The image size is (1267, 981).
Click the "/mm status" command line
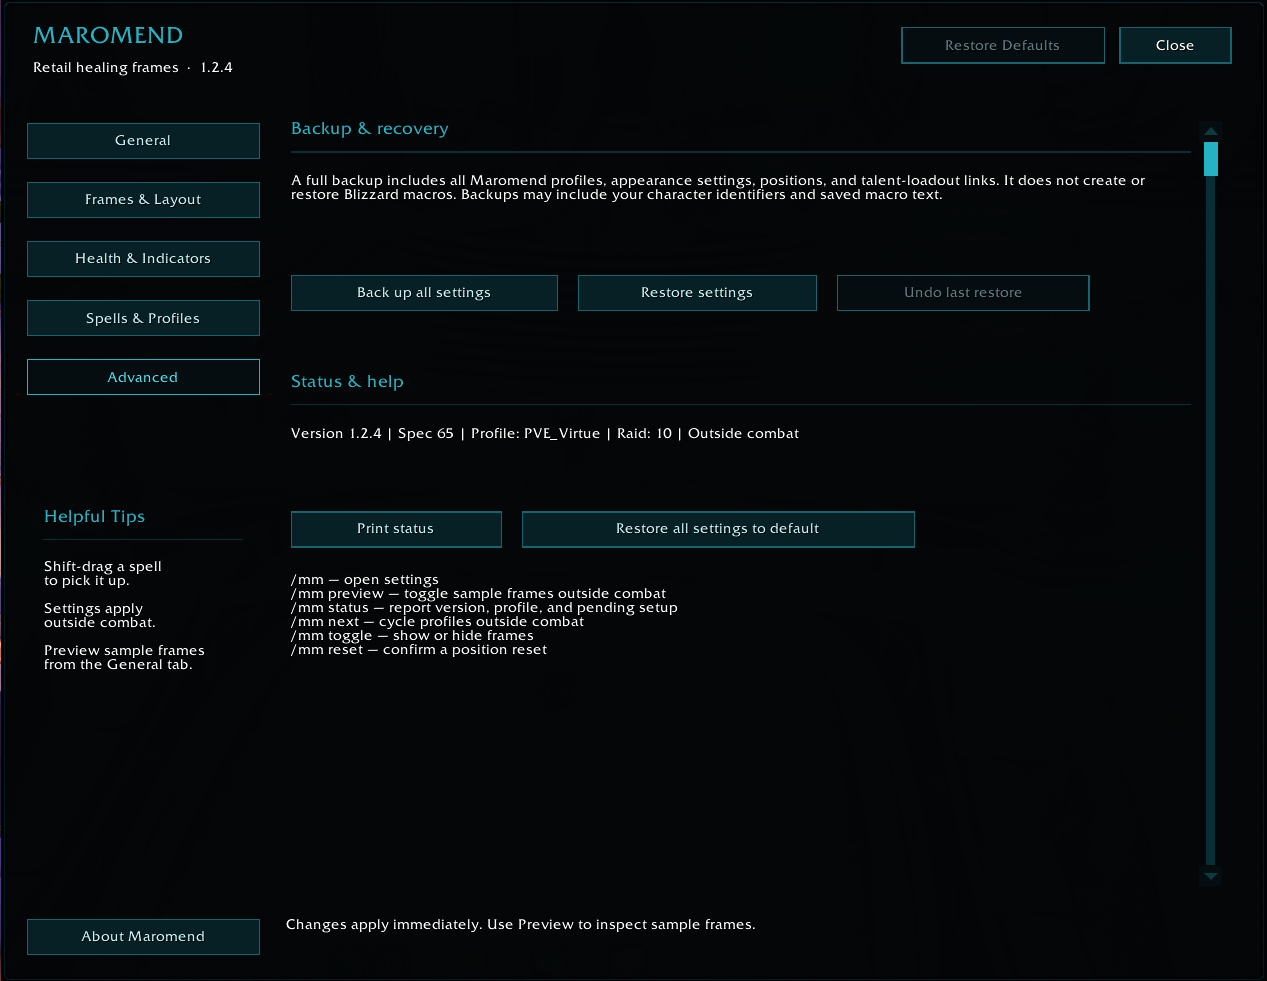[x=484, y=608]
